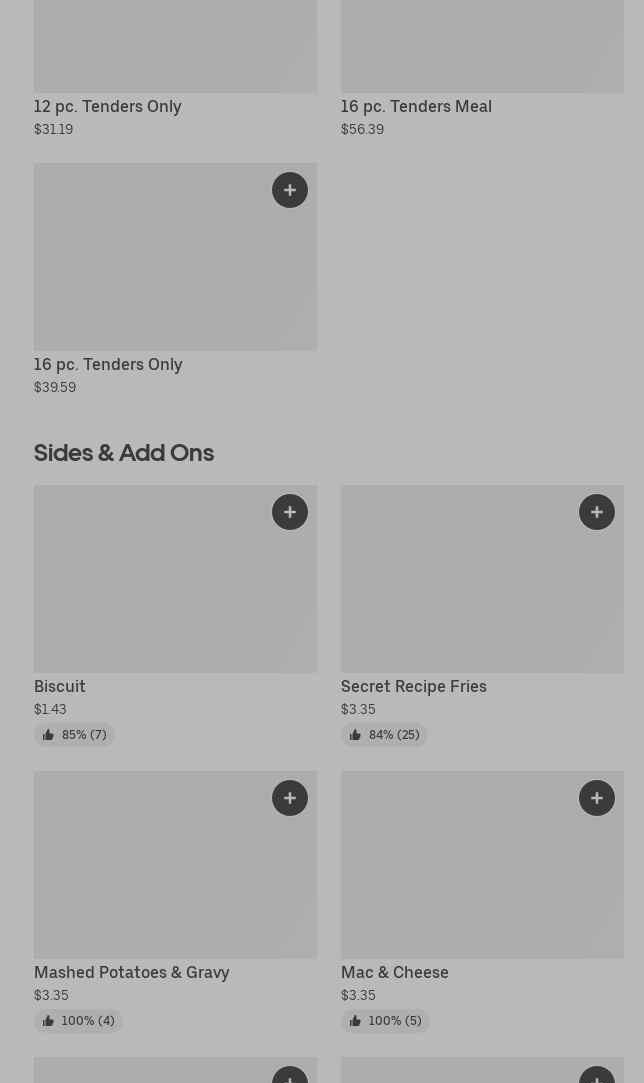The image size is (644, 1083).
Task: Click the thumbs-up icon beside 85% (7)
Action: coord(48,735)
